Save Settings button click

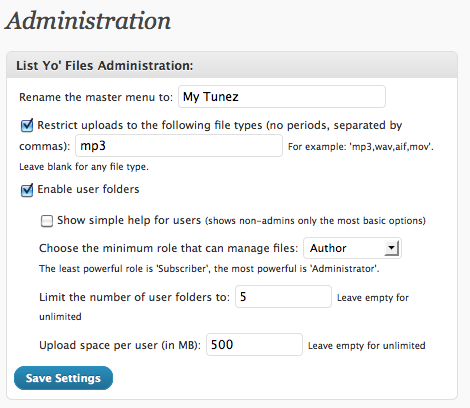tap(63, 378)
